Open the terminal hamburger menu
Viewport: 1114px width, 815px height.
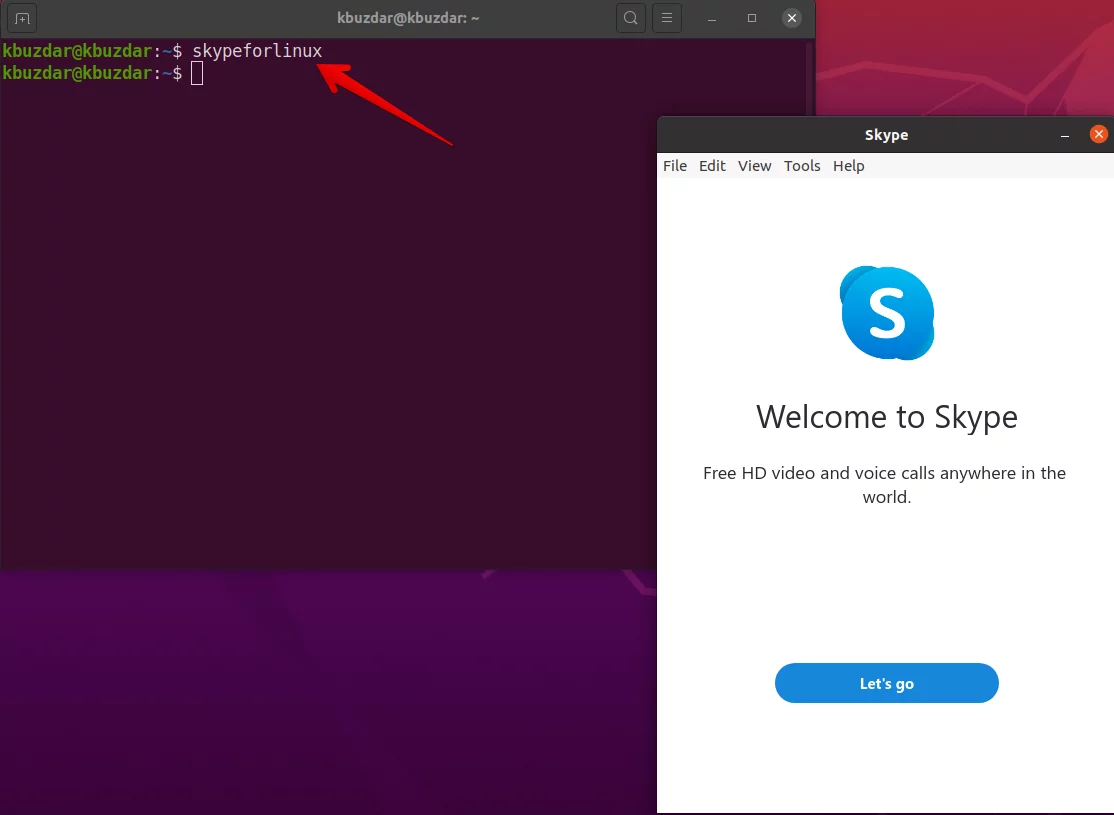click(x=666, y=18)
